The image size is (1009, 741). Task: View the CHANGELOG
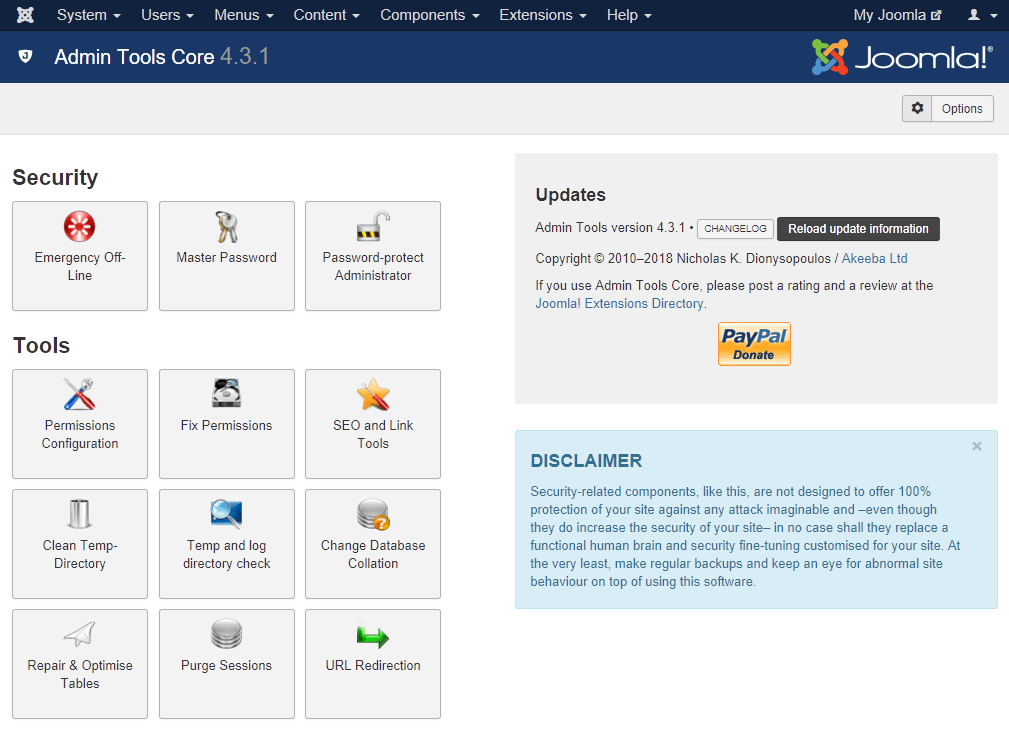(736, 228)
